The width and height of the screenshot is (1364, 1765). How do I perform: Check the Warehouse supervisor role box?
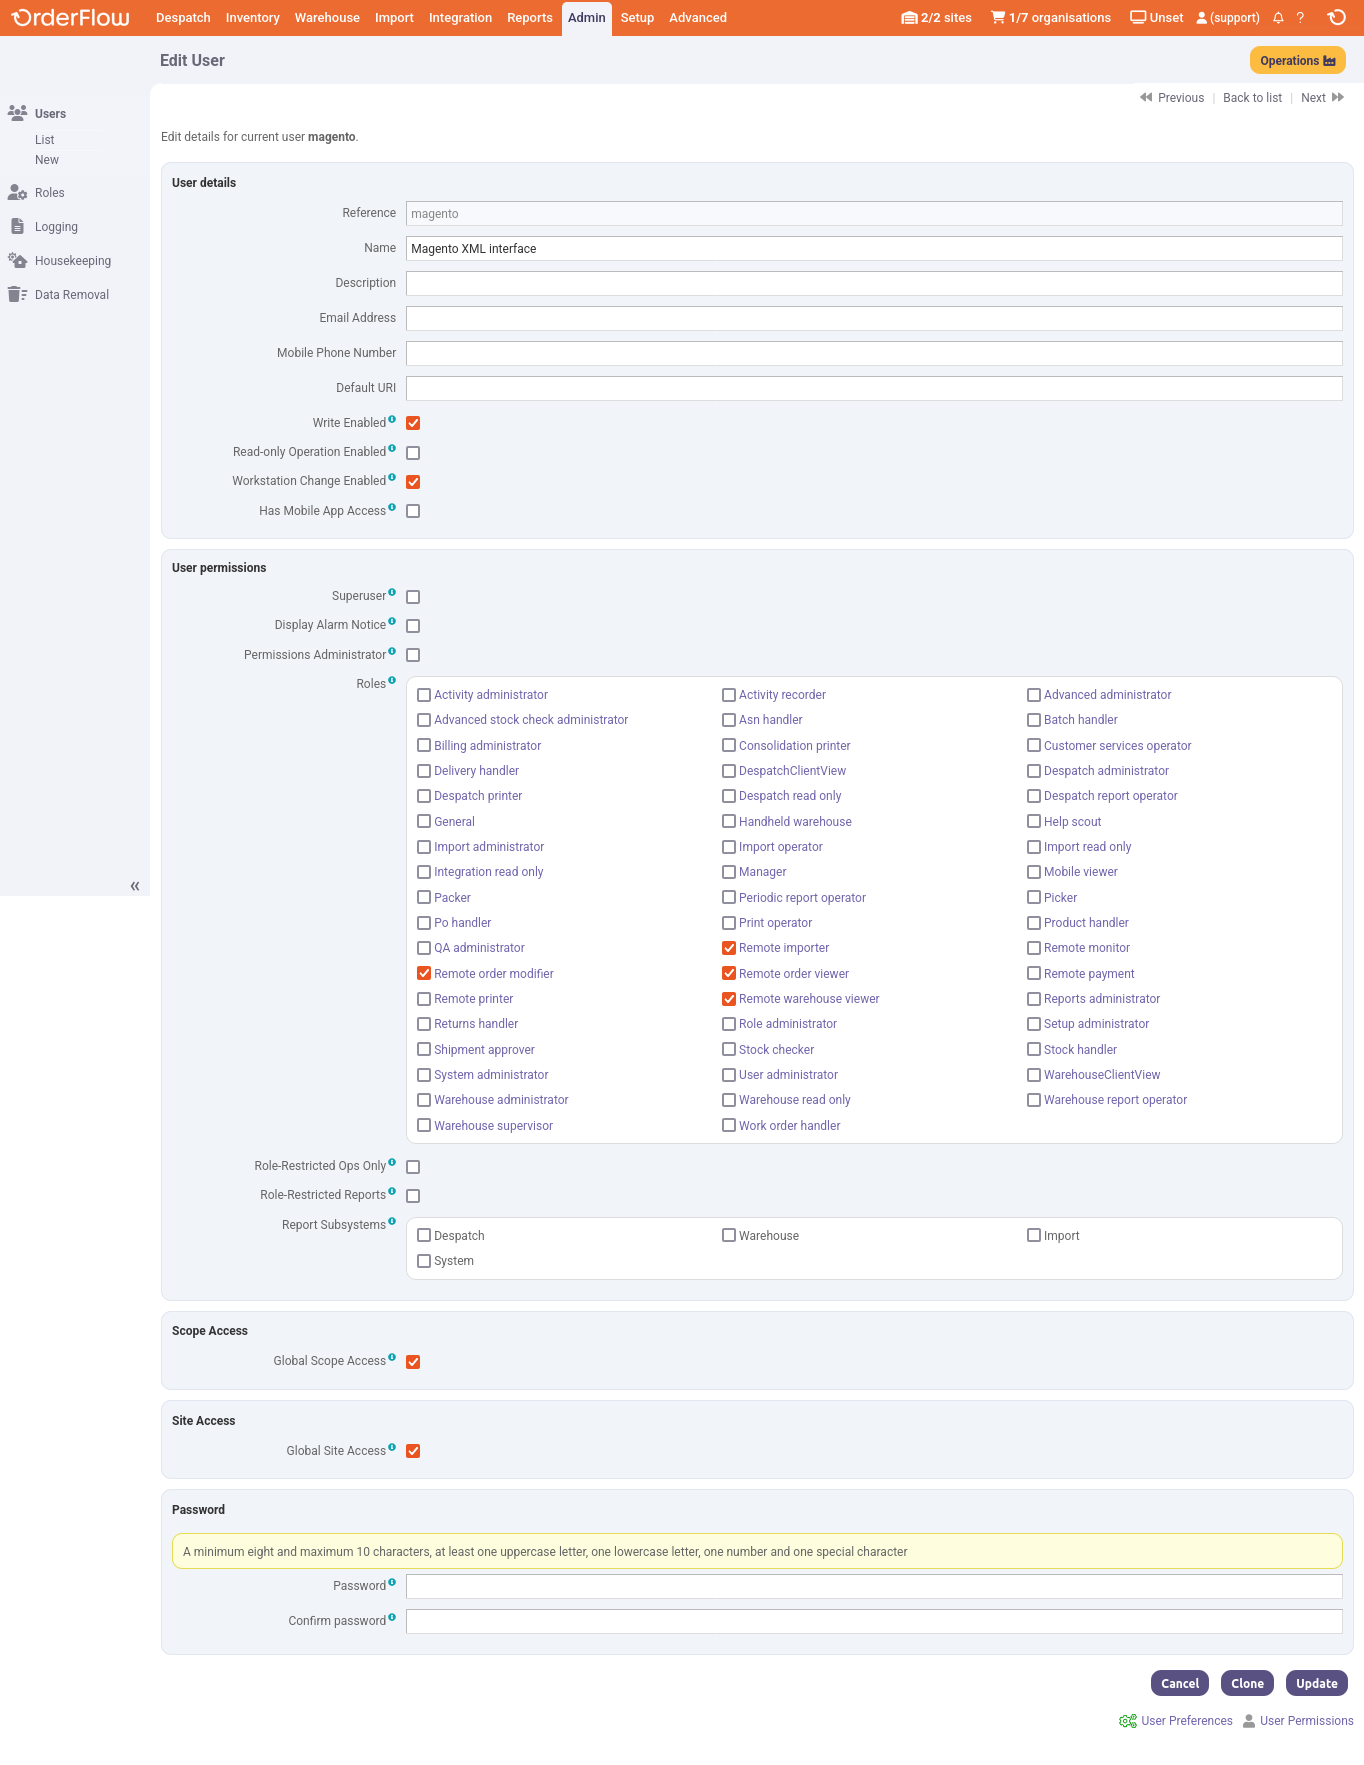424,1125
